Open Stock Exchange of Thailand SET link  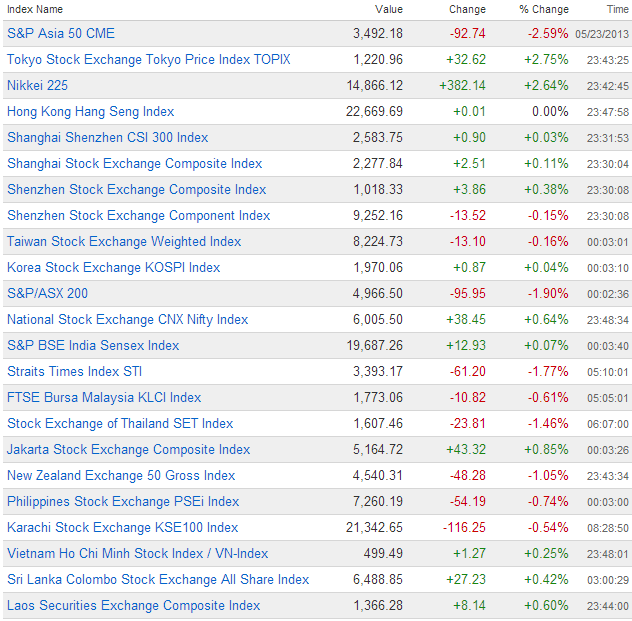coord(120,424)
